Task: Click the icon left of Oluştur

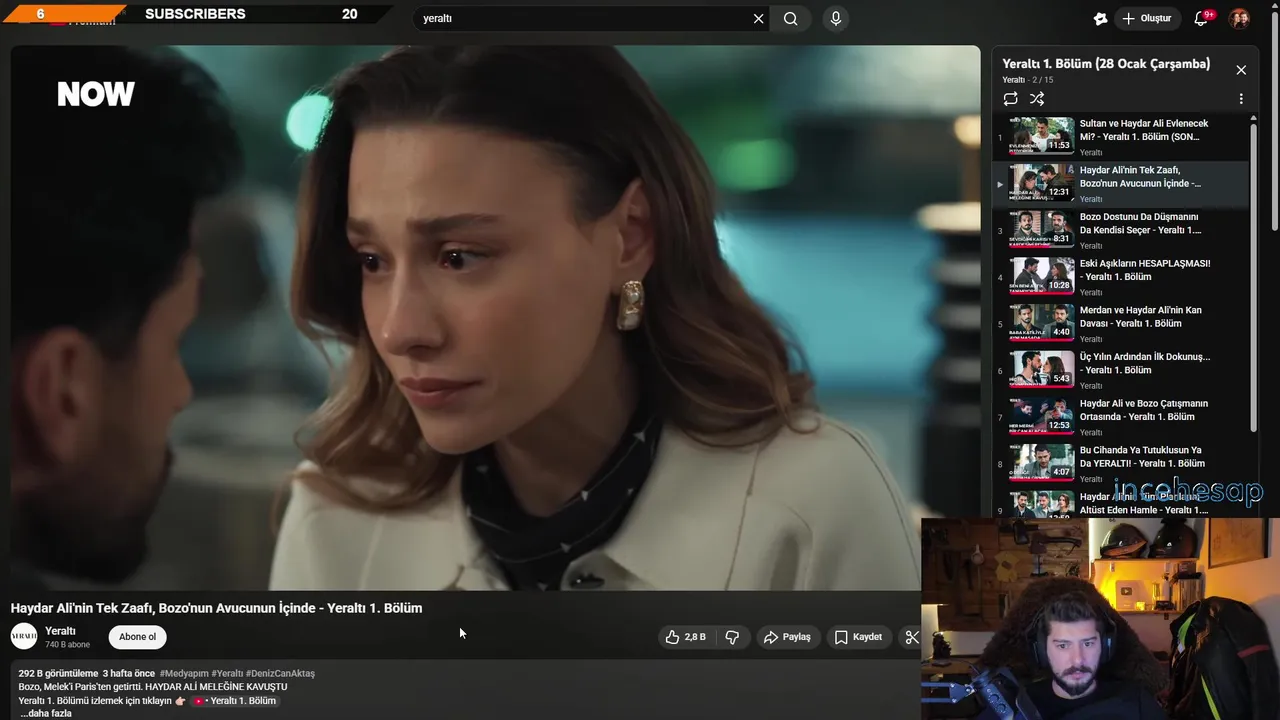Action: [x=1100, y=18]
